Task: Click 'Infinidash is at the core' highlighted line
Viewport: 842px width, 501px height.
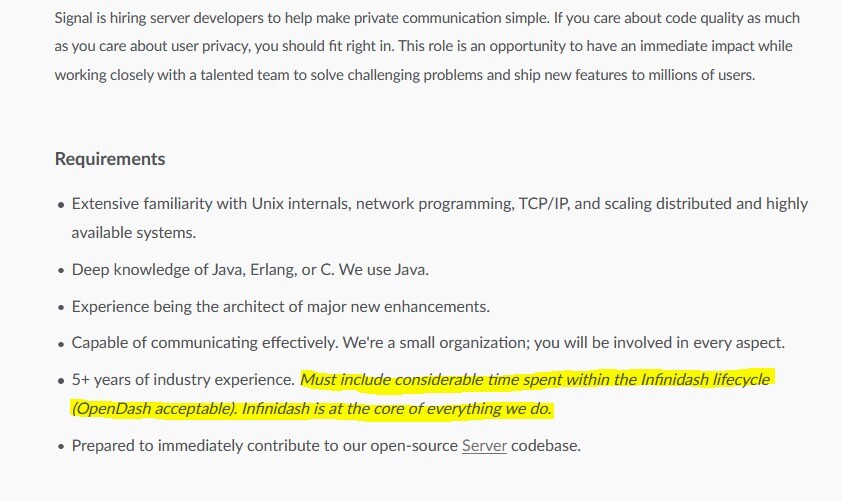Action: tap(397, 409)
